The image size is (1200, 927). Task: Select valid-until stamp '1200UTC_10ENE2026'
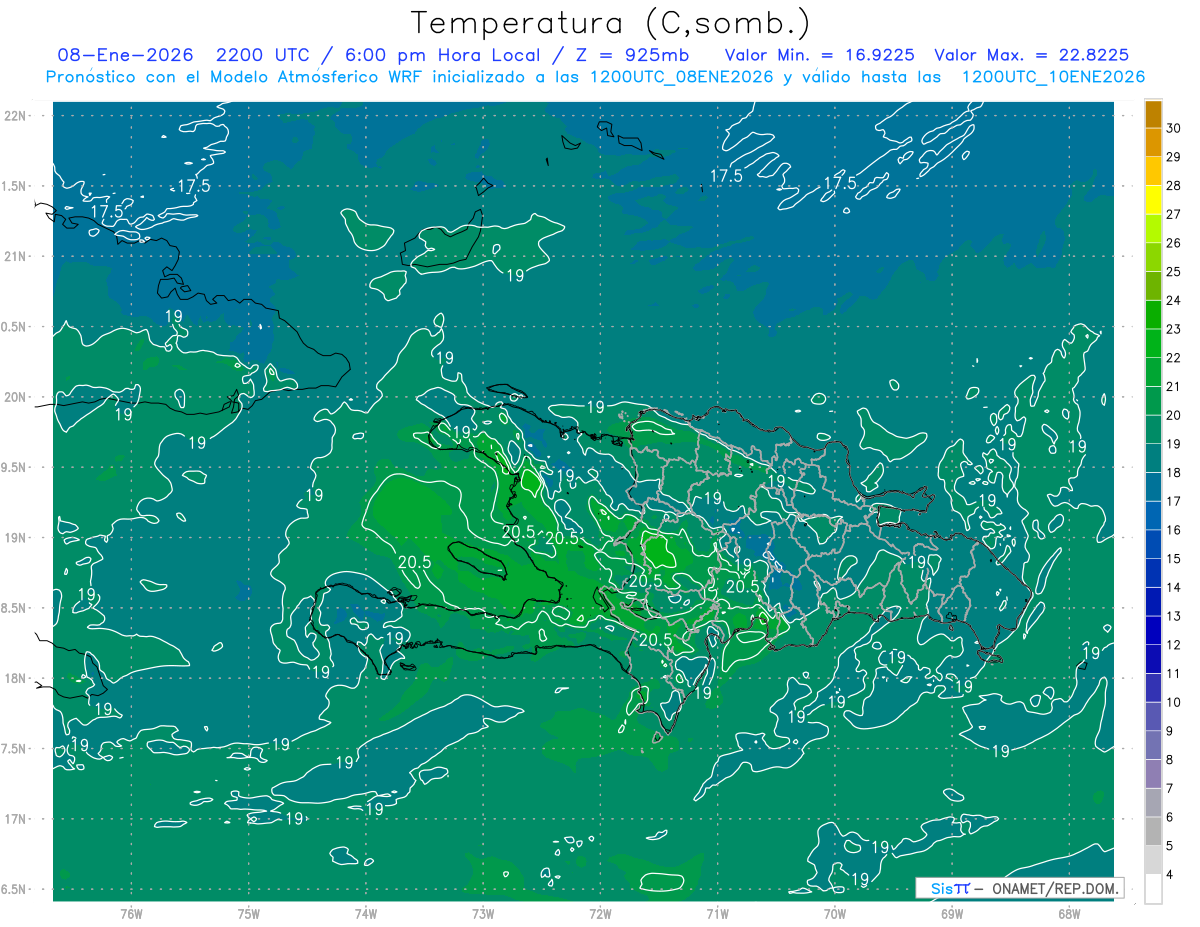pos(1053,77)
